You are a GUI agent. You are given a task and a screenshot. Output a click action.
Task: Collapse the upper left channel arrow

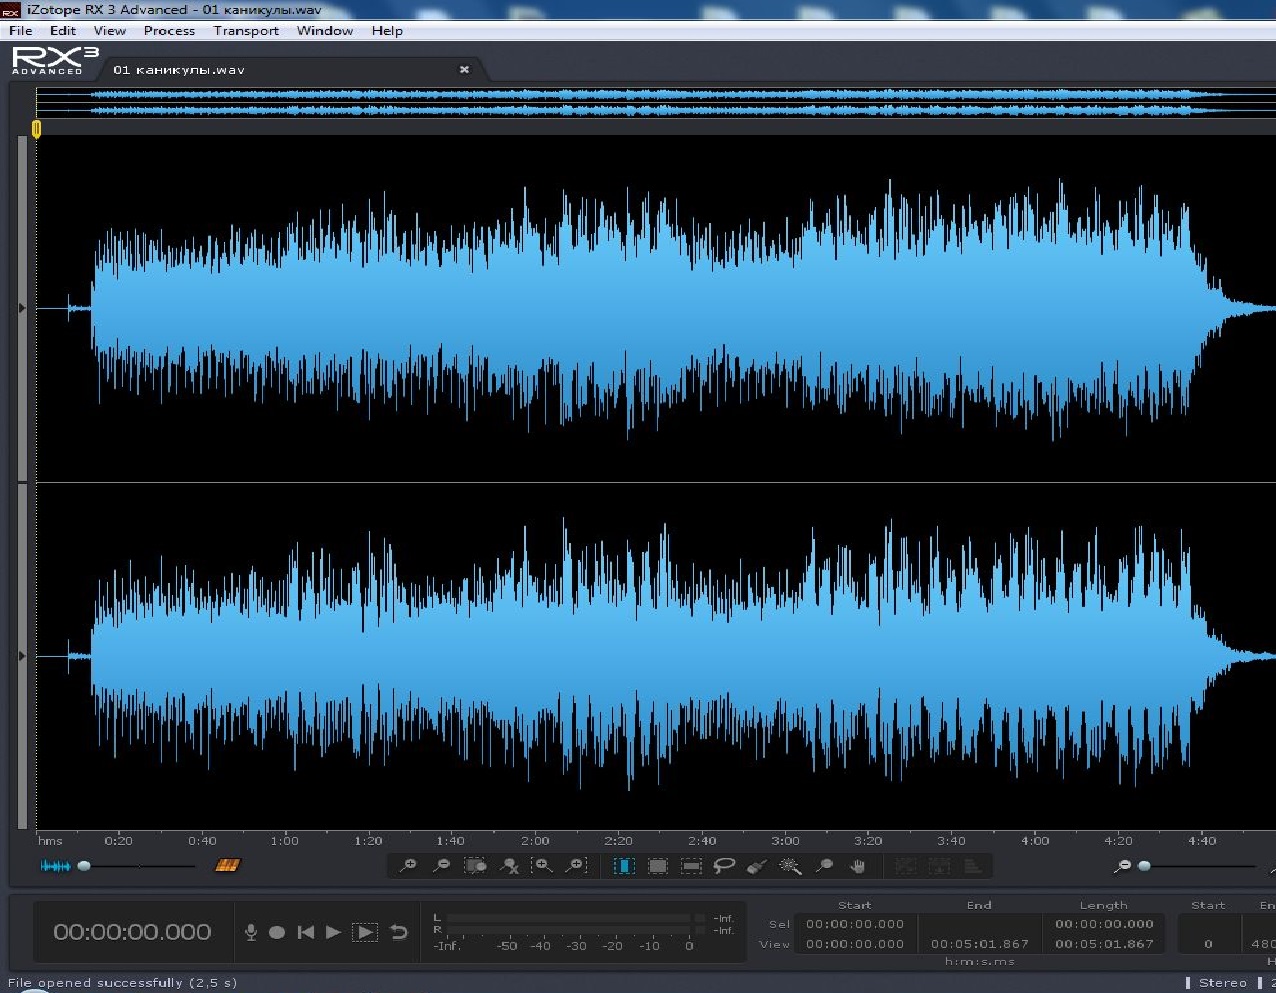[22, 308]
